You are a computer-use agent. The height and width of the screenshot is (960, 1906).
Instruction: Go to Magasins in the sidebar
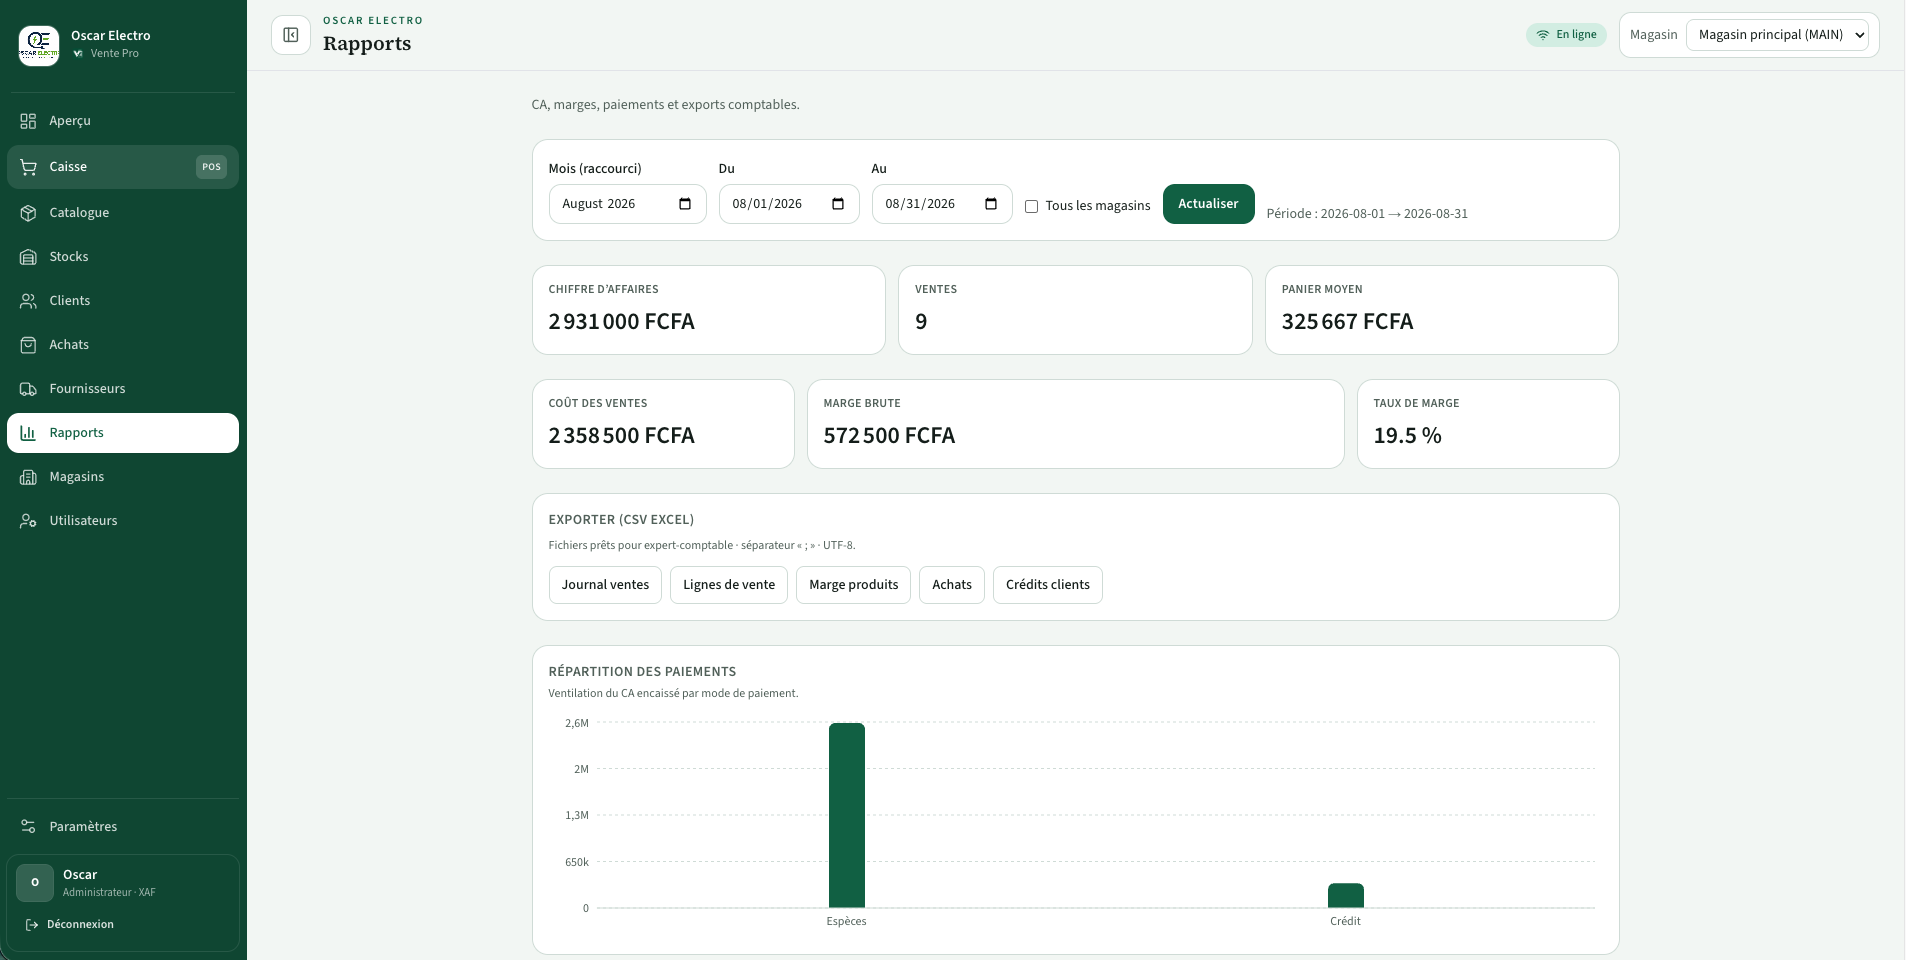(x=123, y=477)
